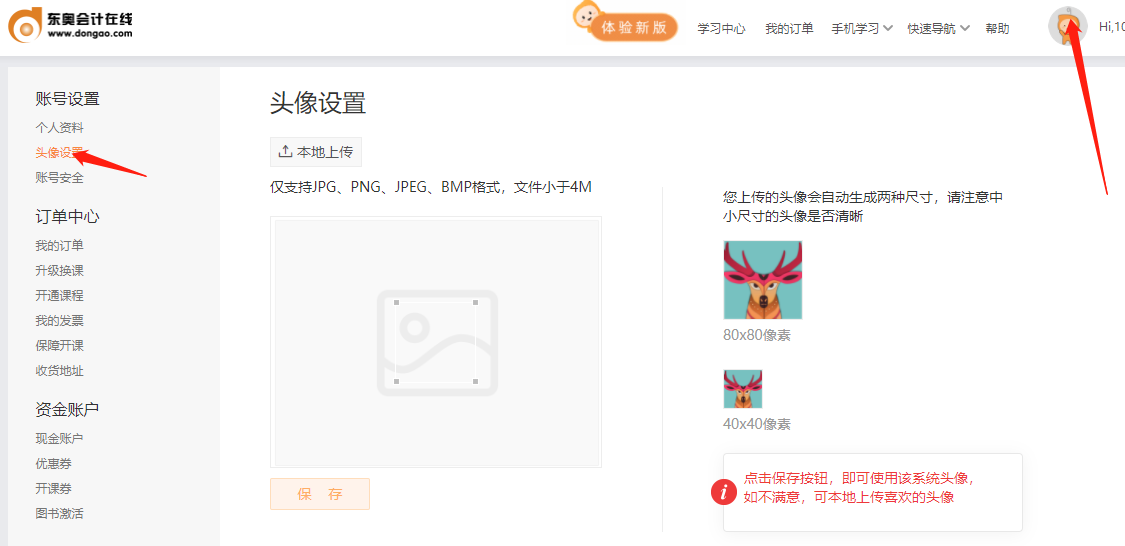Screen dimensions: 1125x546
Task: Open 我的发票 in sidebar
Action: click(x=59, y=321)
